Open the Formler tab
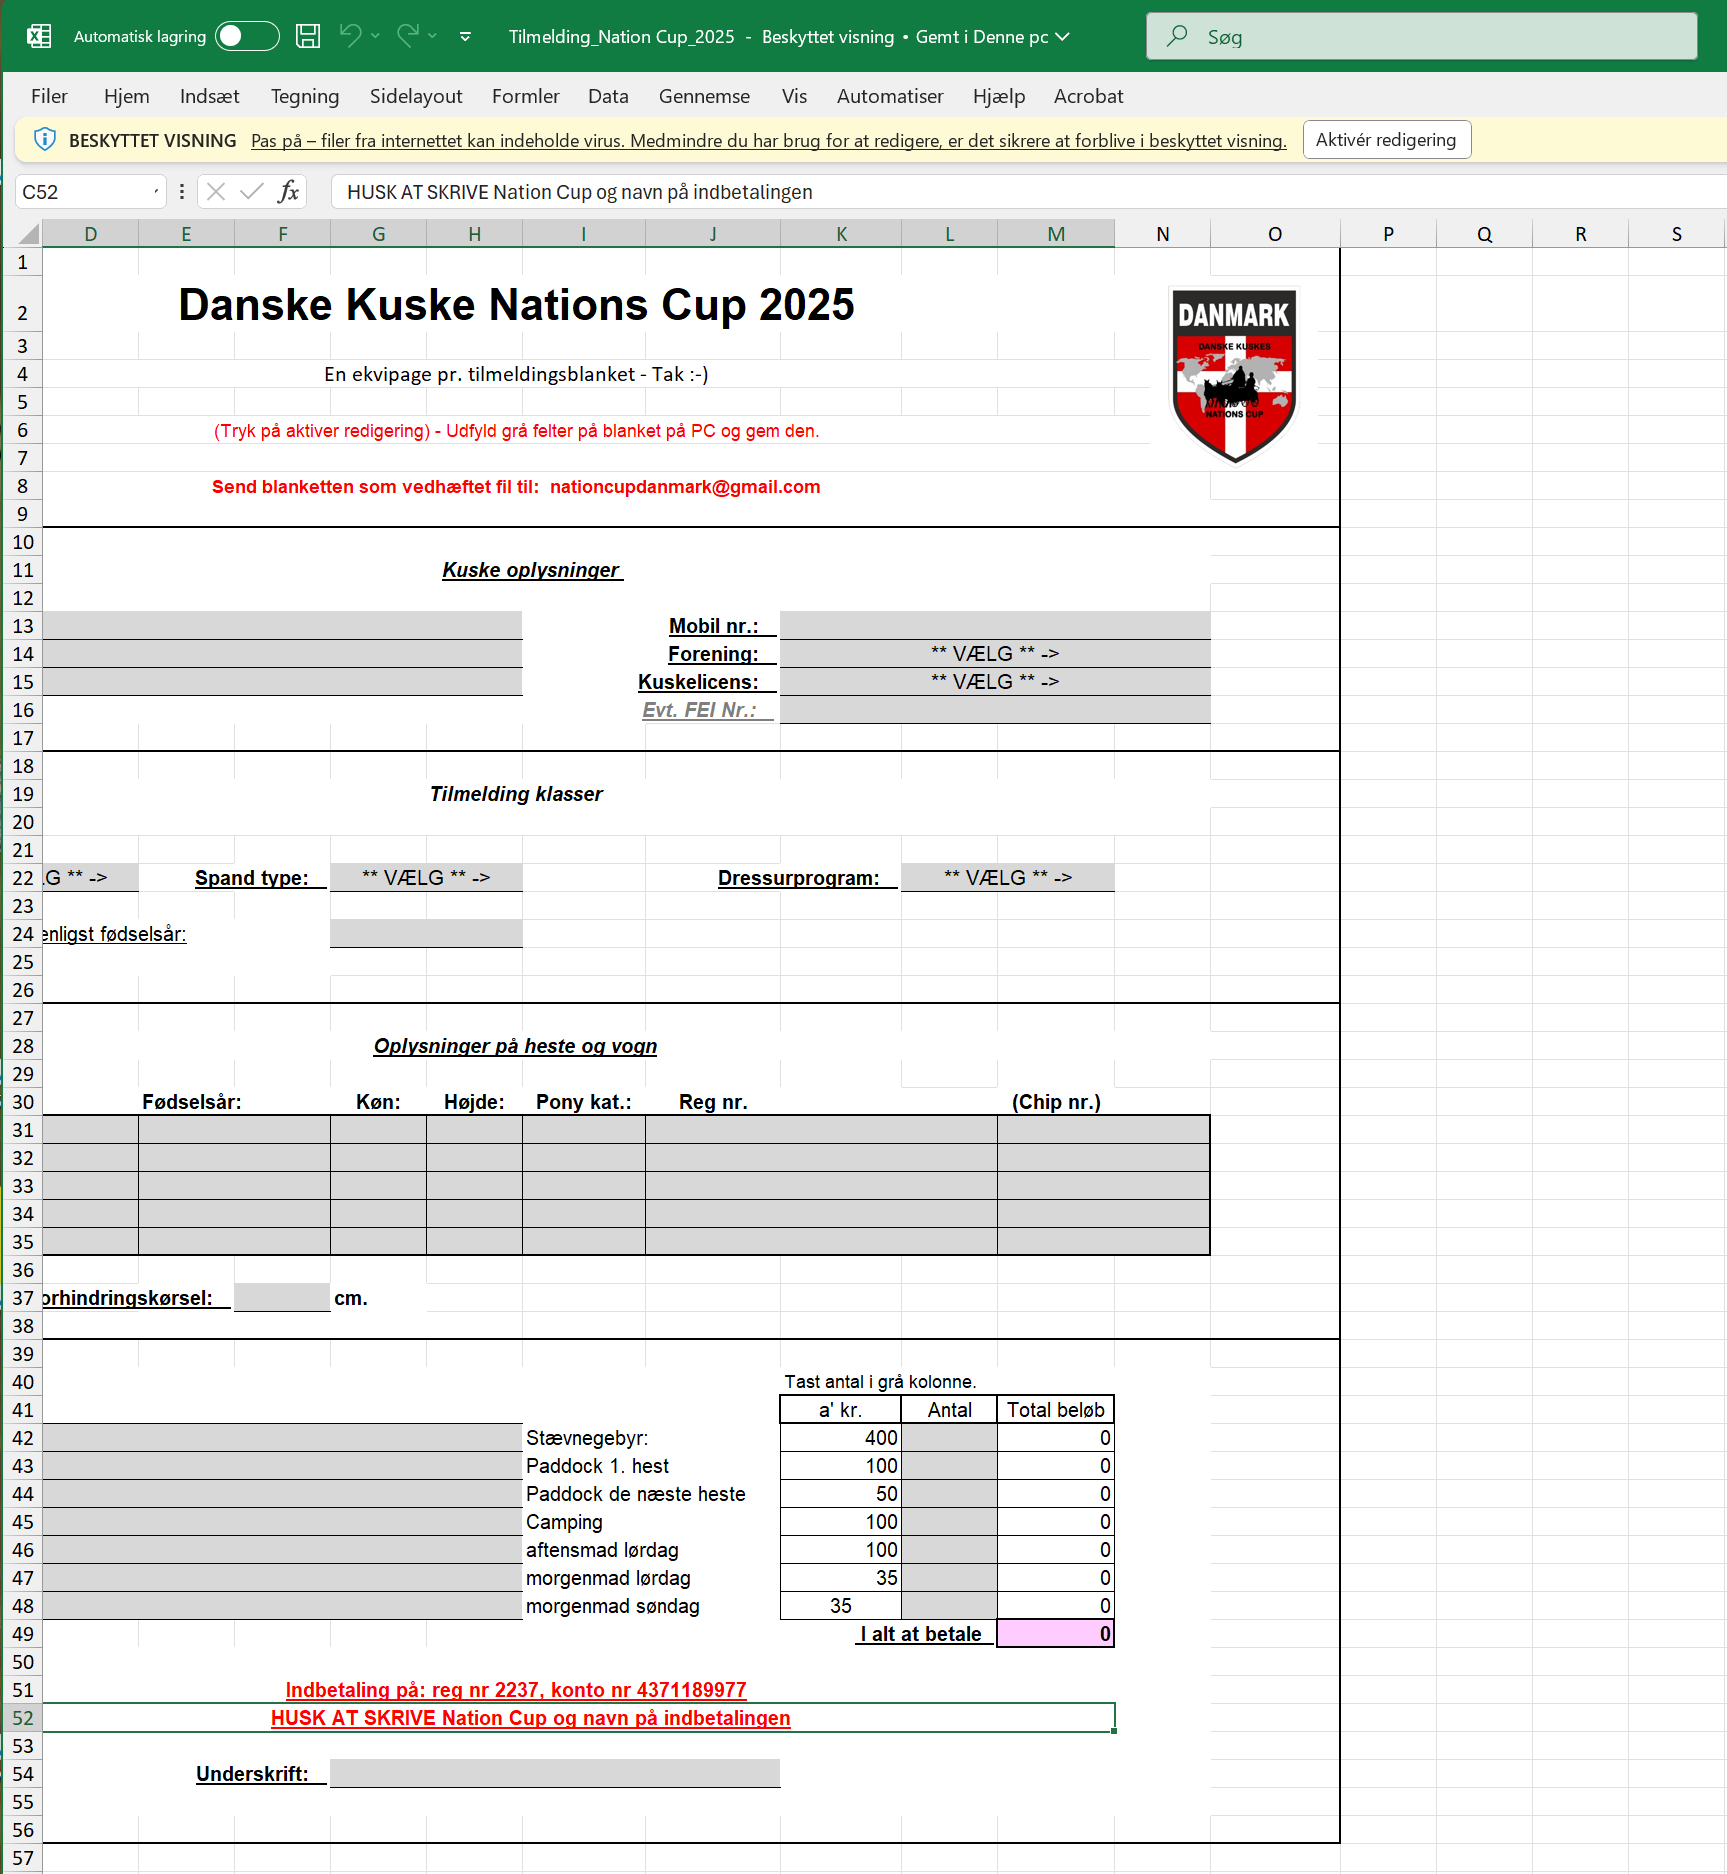Screen dimensions: 1727x1874 point(526,96)
